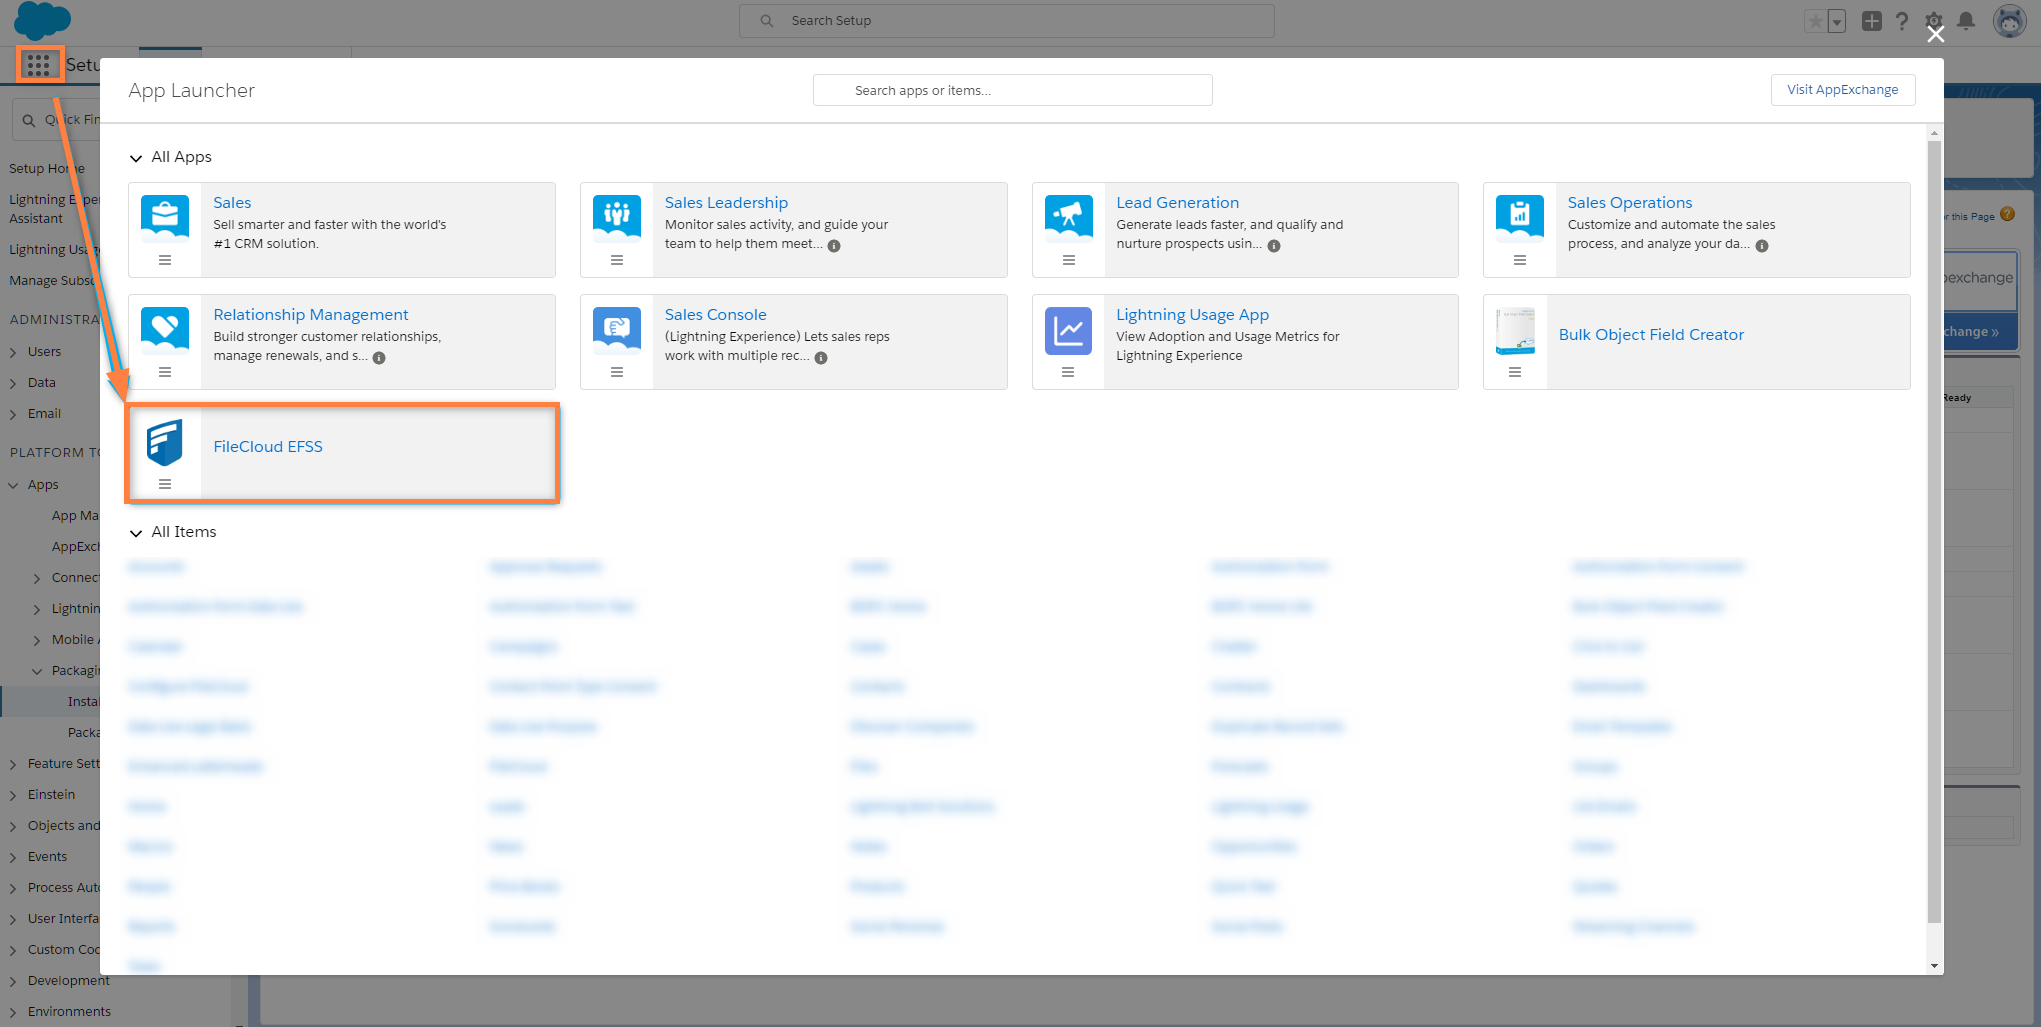The image size is (2041, 1027).
Task: Show info tooltip for Sales Operations description
Action: click(x=1762, y=246)
